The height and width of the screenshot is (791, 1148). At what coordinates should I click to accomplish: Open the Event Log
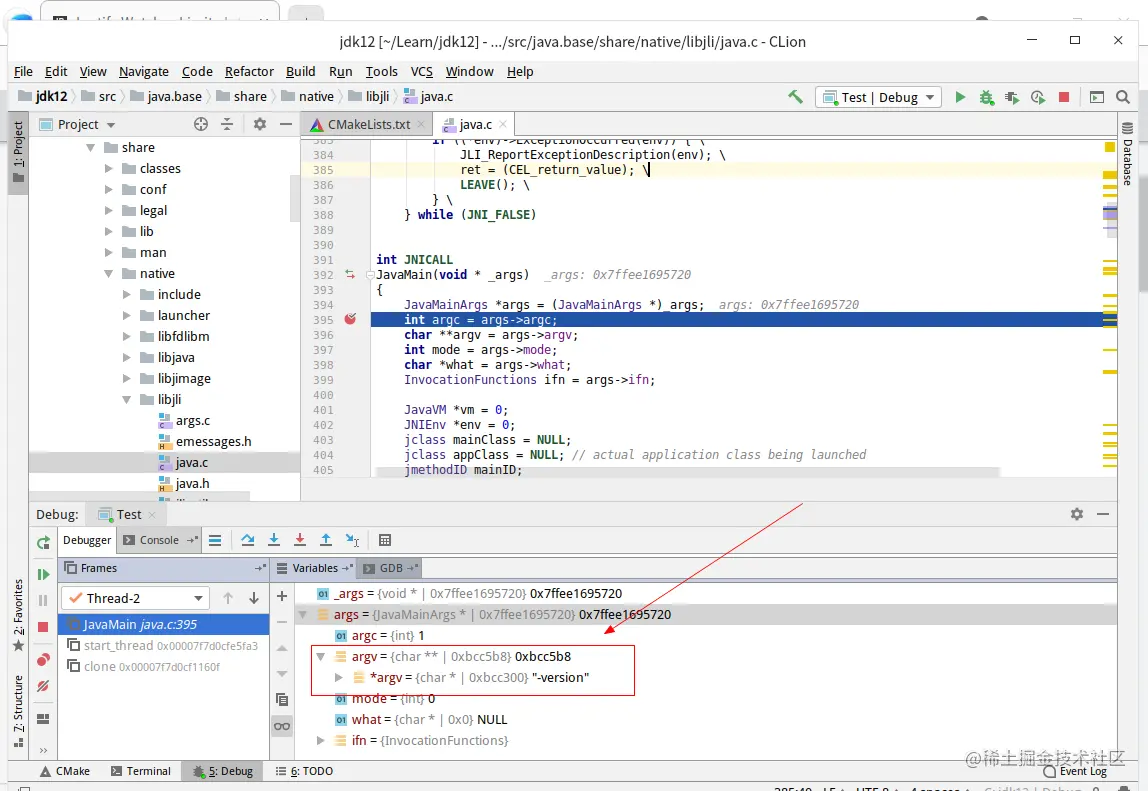pos(1075,771)
